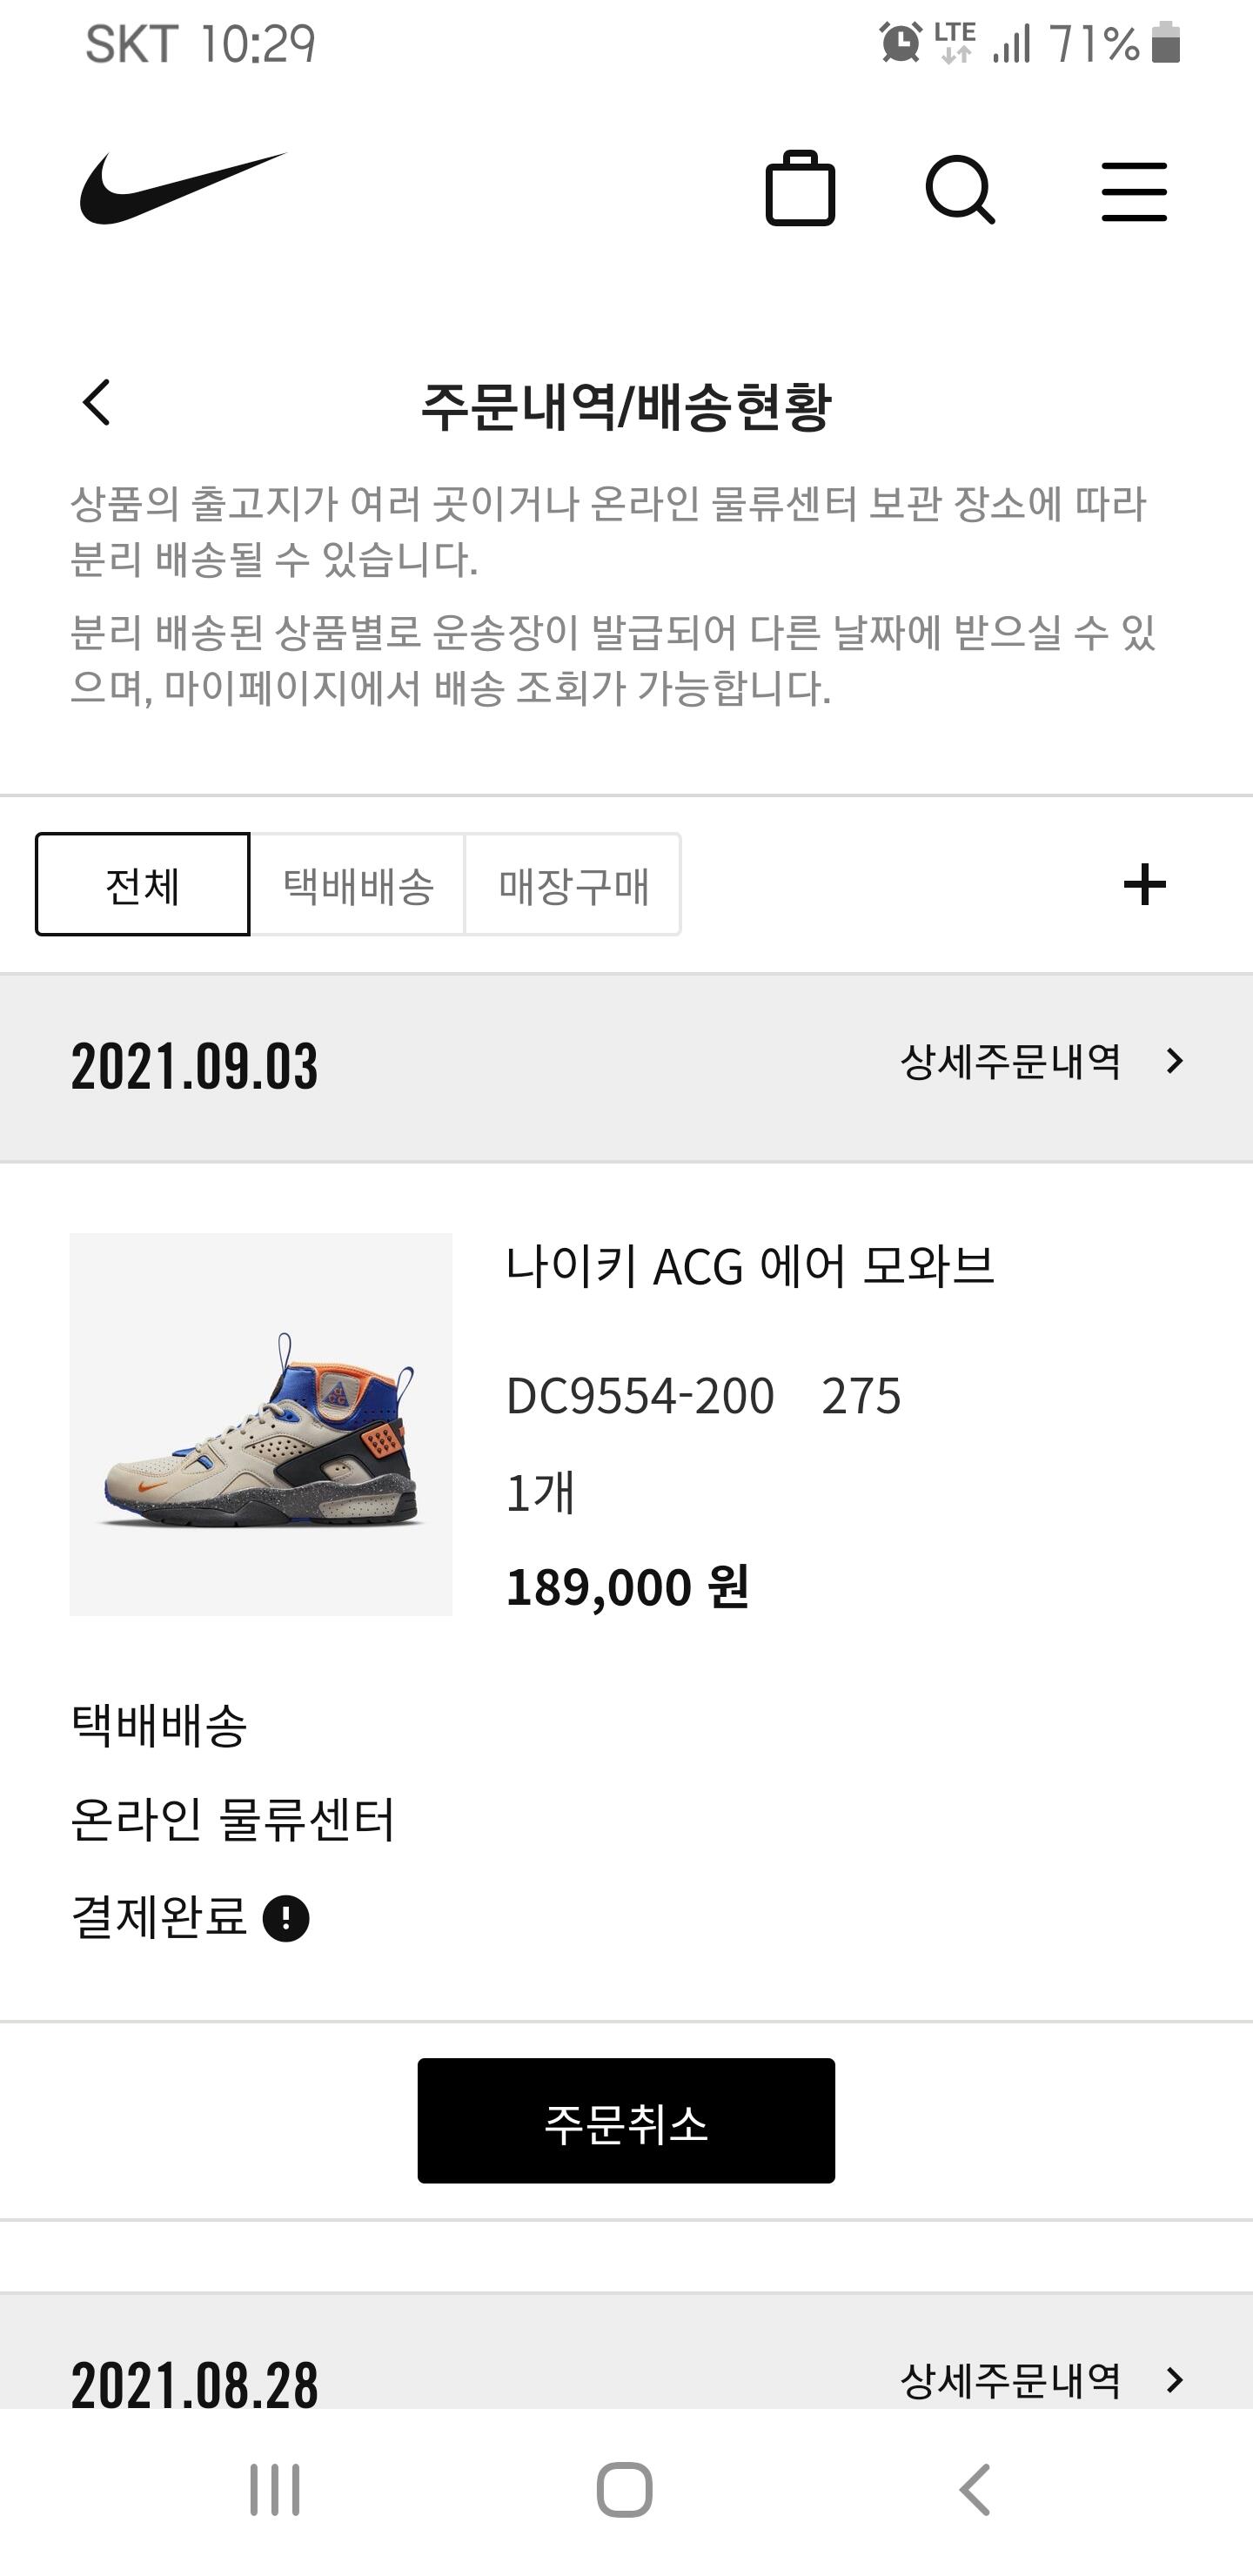1253x2576 pixels.
Task: Tap the info icon beside 결제완료
Action: [x=286, y=1919]
